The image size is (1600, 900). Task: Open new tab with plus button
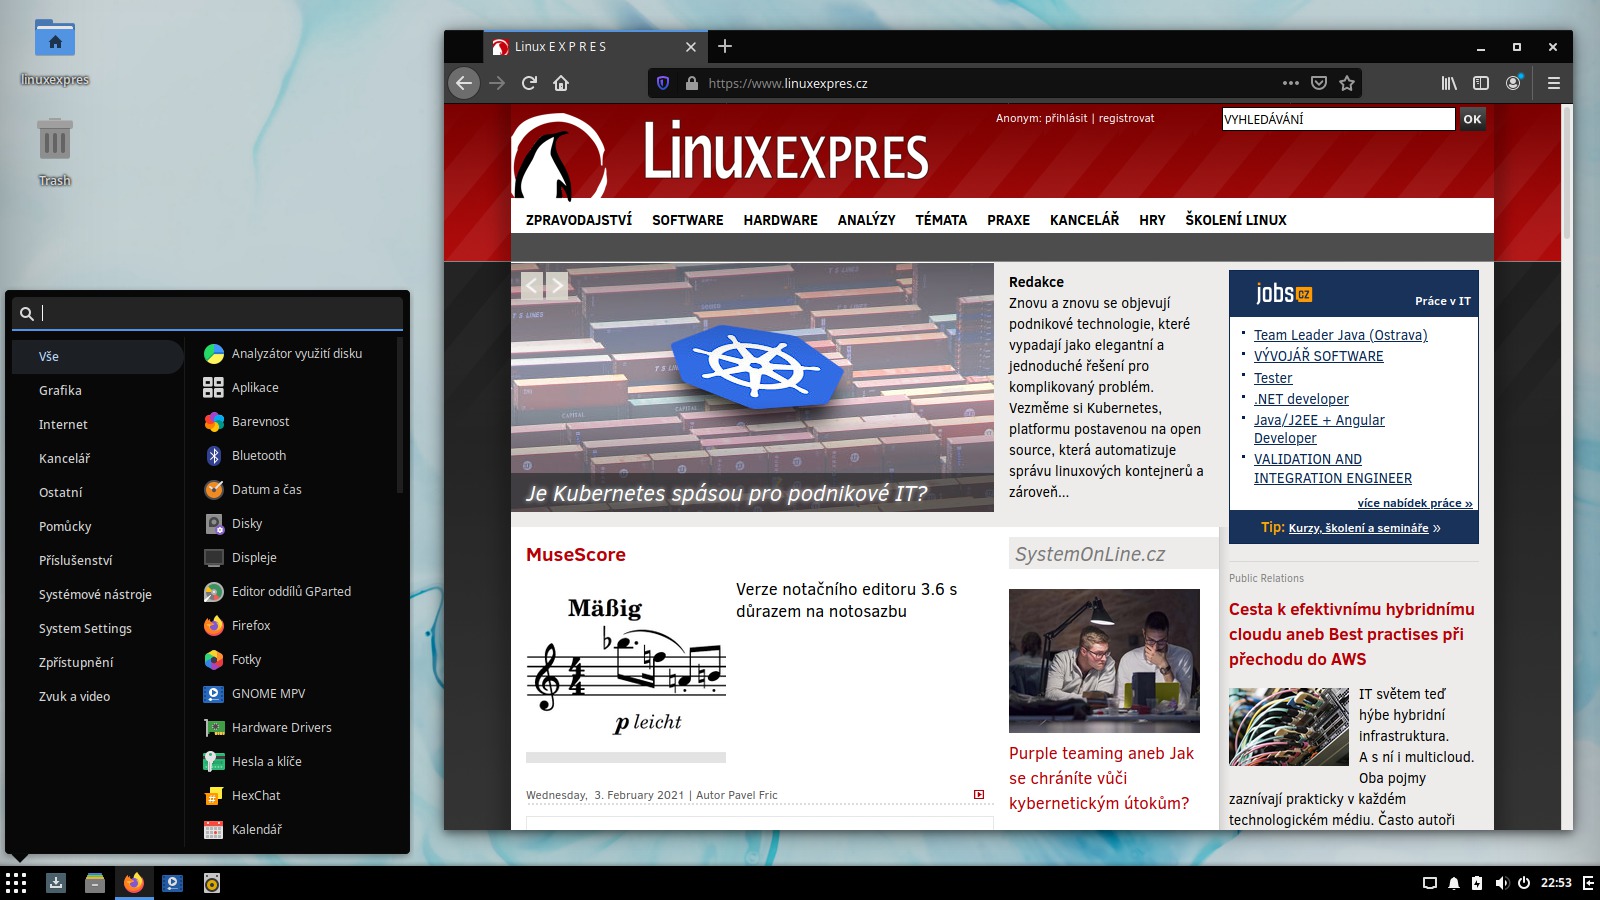pyautogui.click(x=725, y=46)
